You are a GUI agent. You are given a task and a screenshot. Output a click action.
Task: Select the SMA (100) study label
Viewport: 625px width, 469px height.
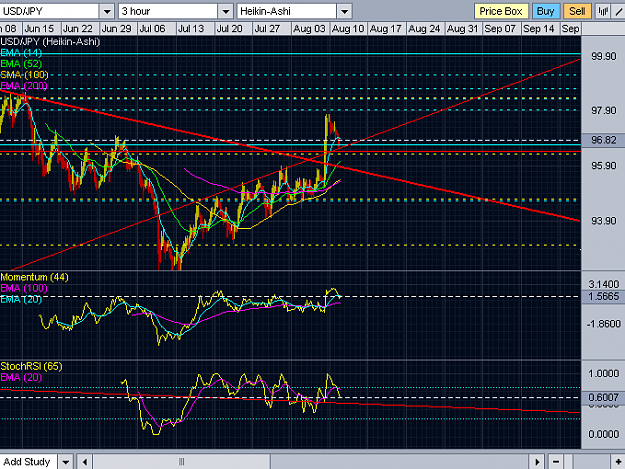(24, 75)
